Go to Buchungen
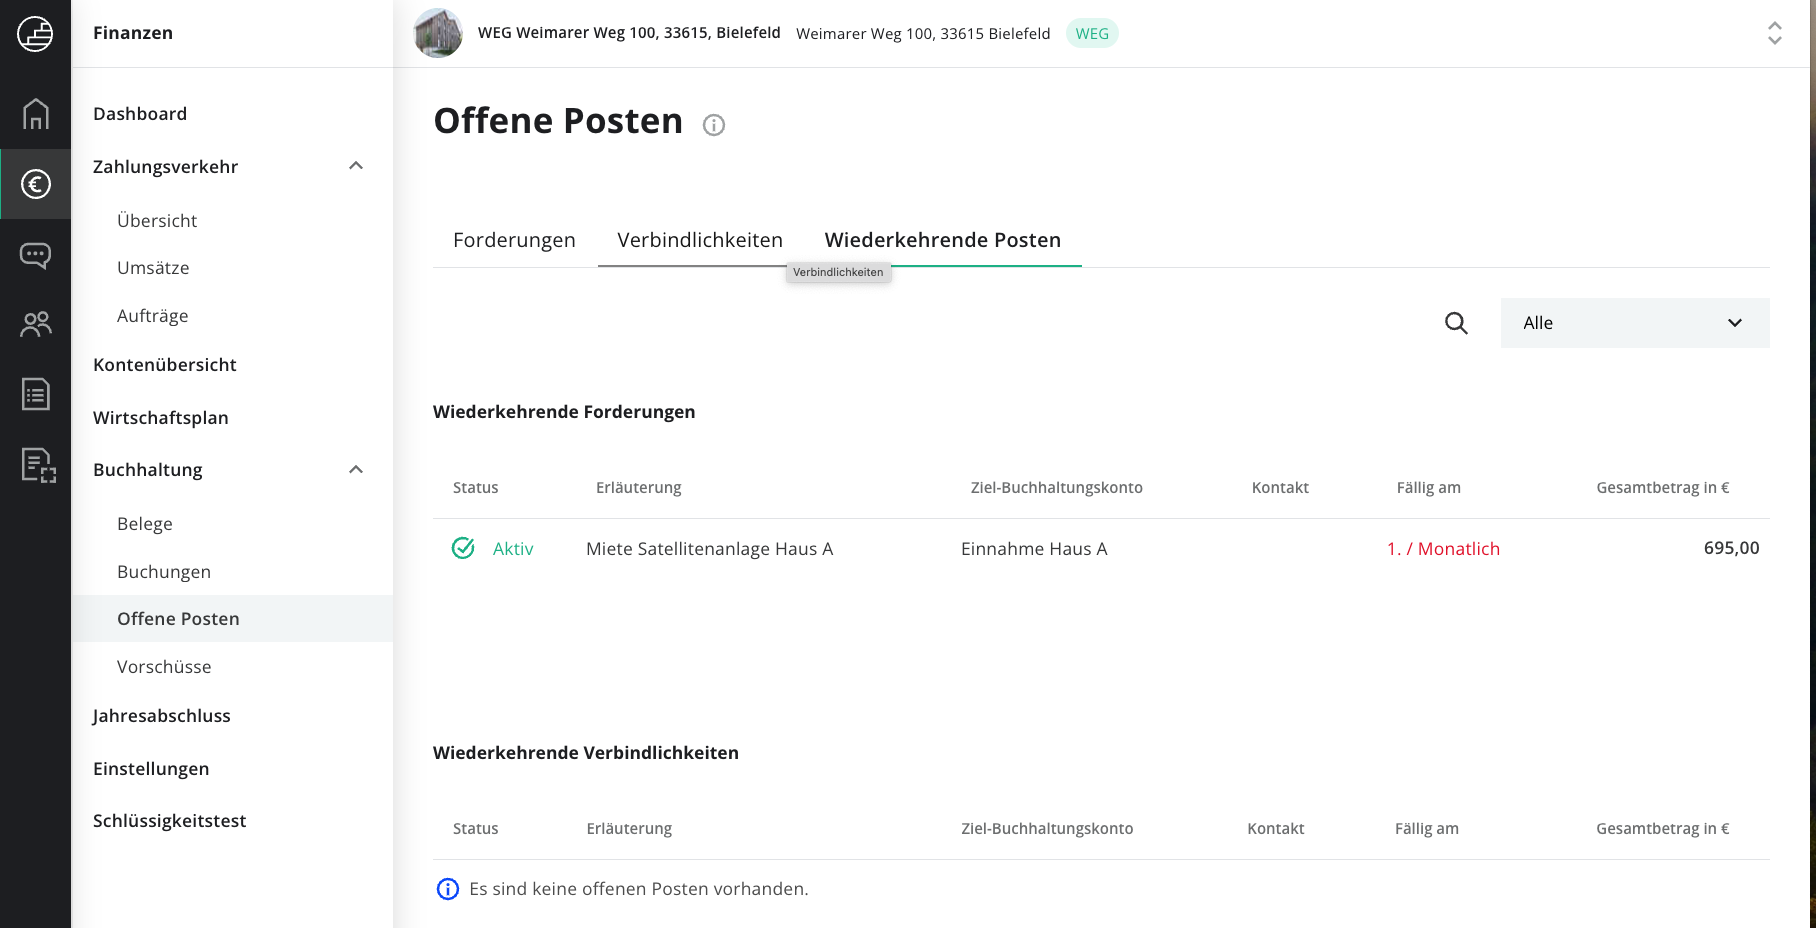1816x928 pixels. (x=164, y=572)
